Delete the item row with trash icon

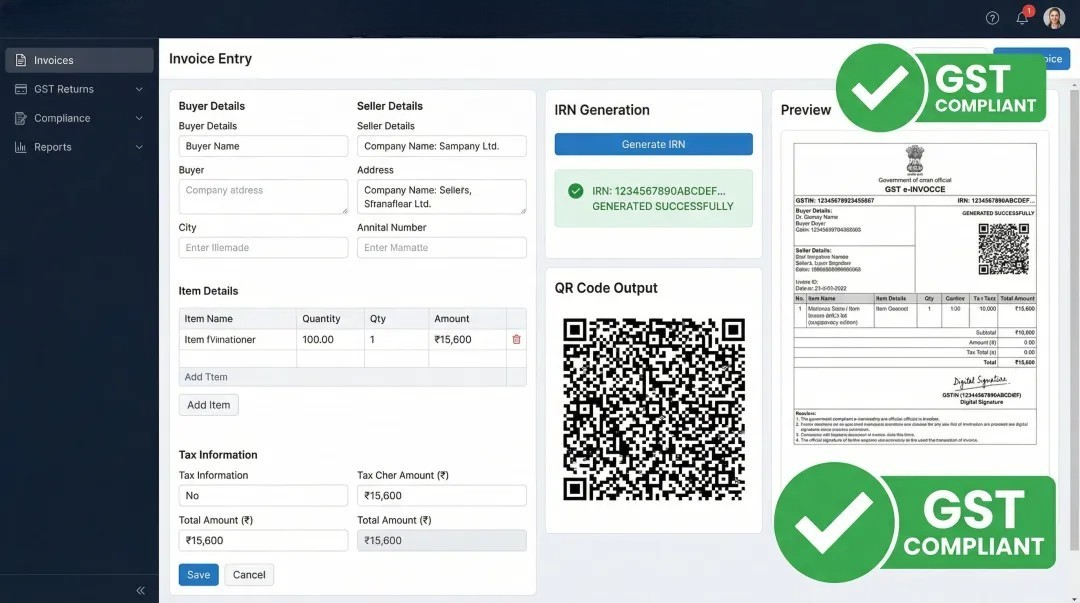[516, 340]
